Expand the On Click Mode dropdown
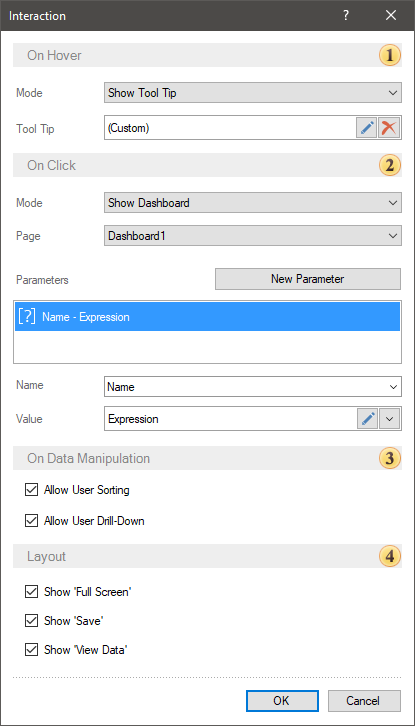The width and height of the screenshot is (415, 726). pos(253,203)
